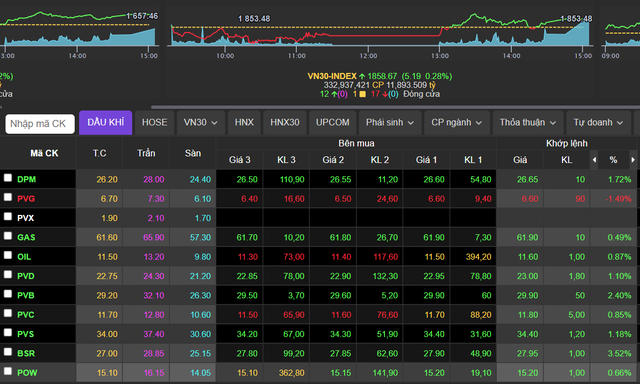Open the POW stock code
This screenshot has width=640, height=384.
coord(27,373)
